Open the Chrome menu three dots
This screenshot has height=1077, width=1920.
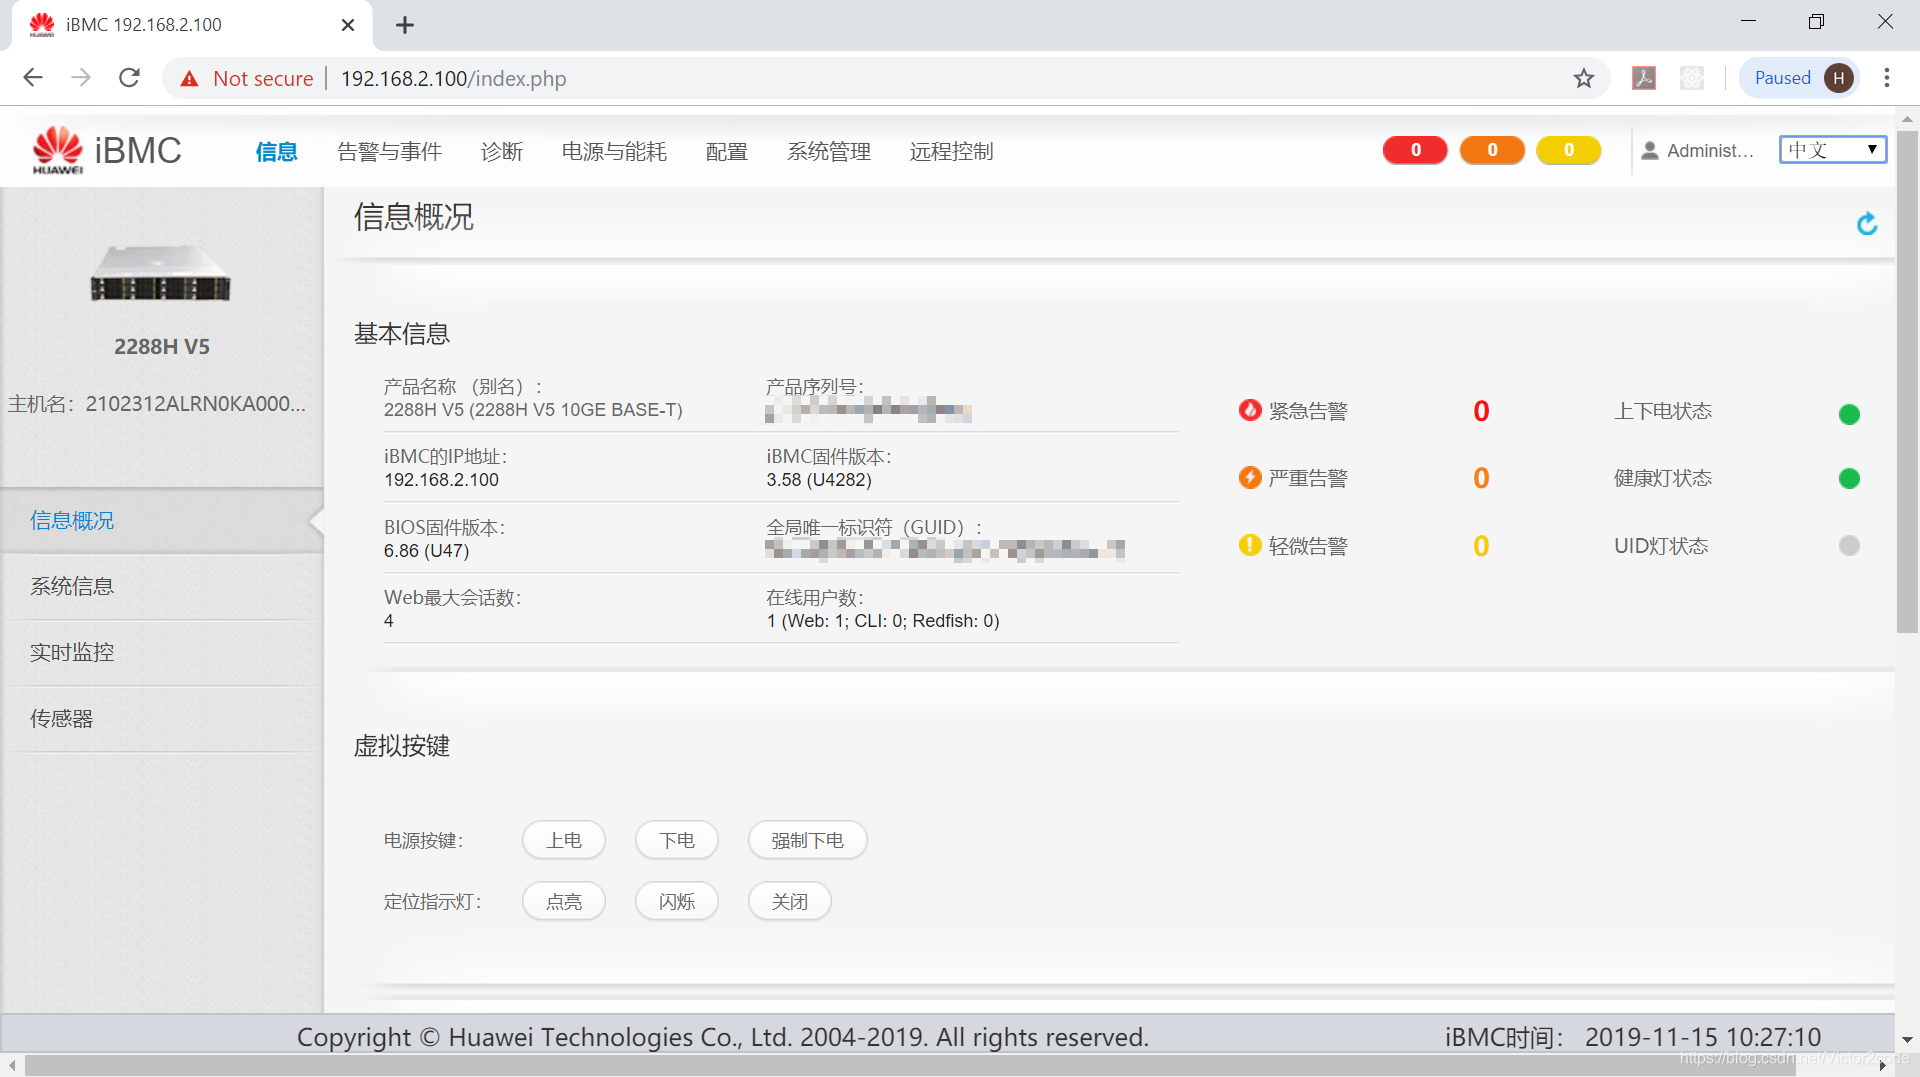(x=1887, y=78)
